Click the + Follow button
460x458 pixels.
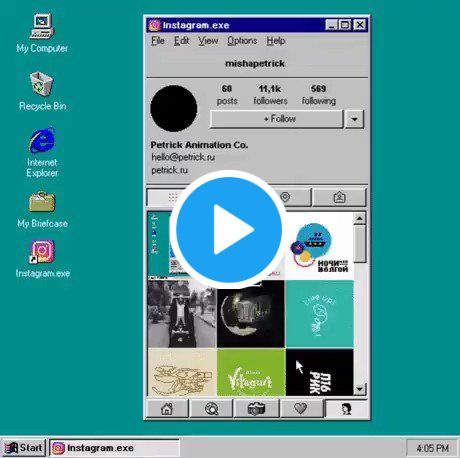(x=277, y=119)
